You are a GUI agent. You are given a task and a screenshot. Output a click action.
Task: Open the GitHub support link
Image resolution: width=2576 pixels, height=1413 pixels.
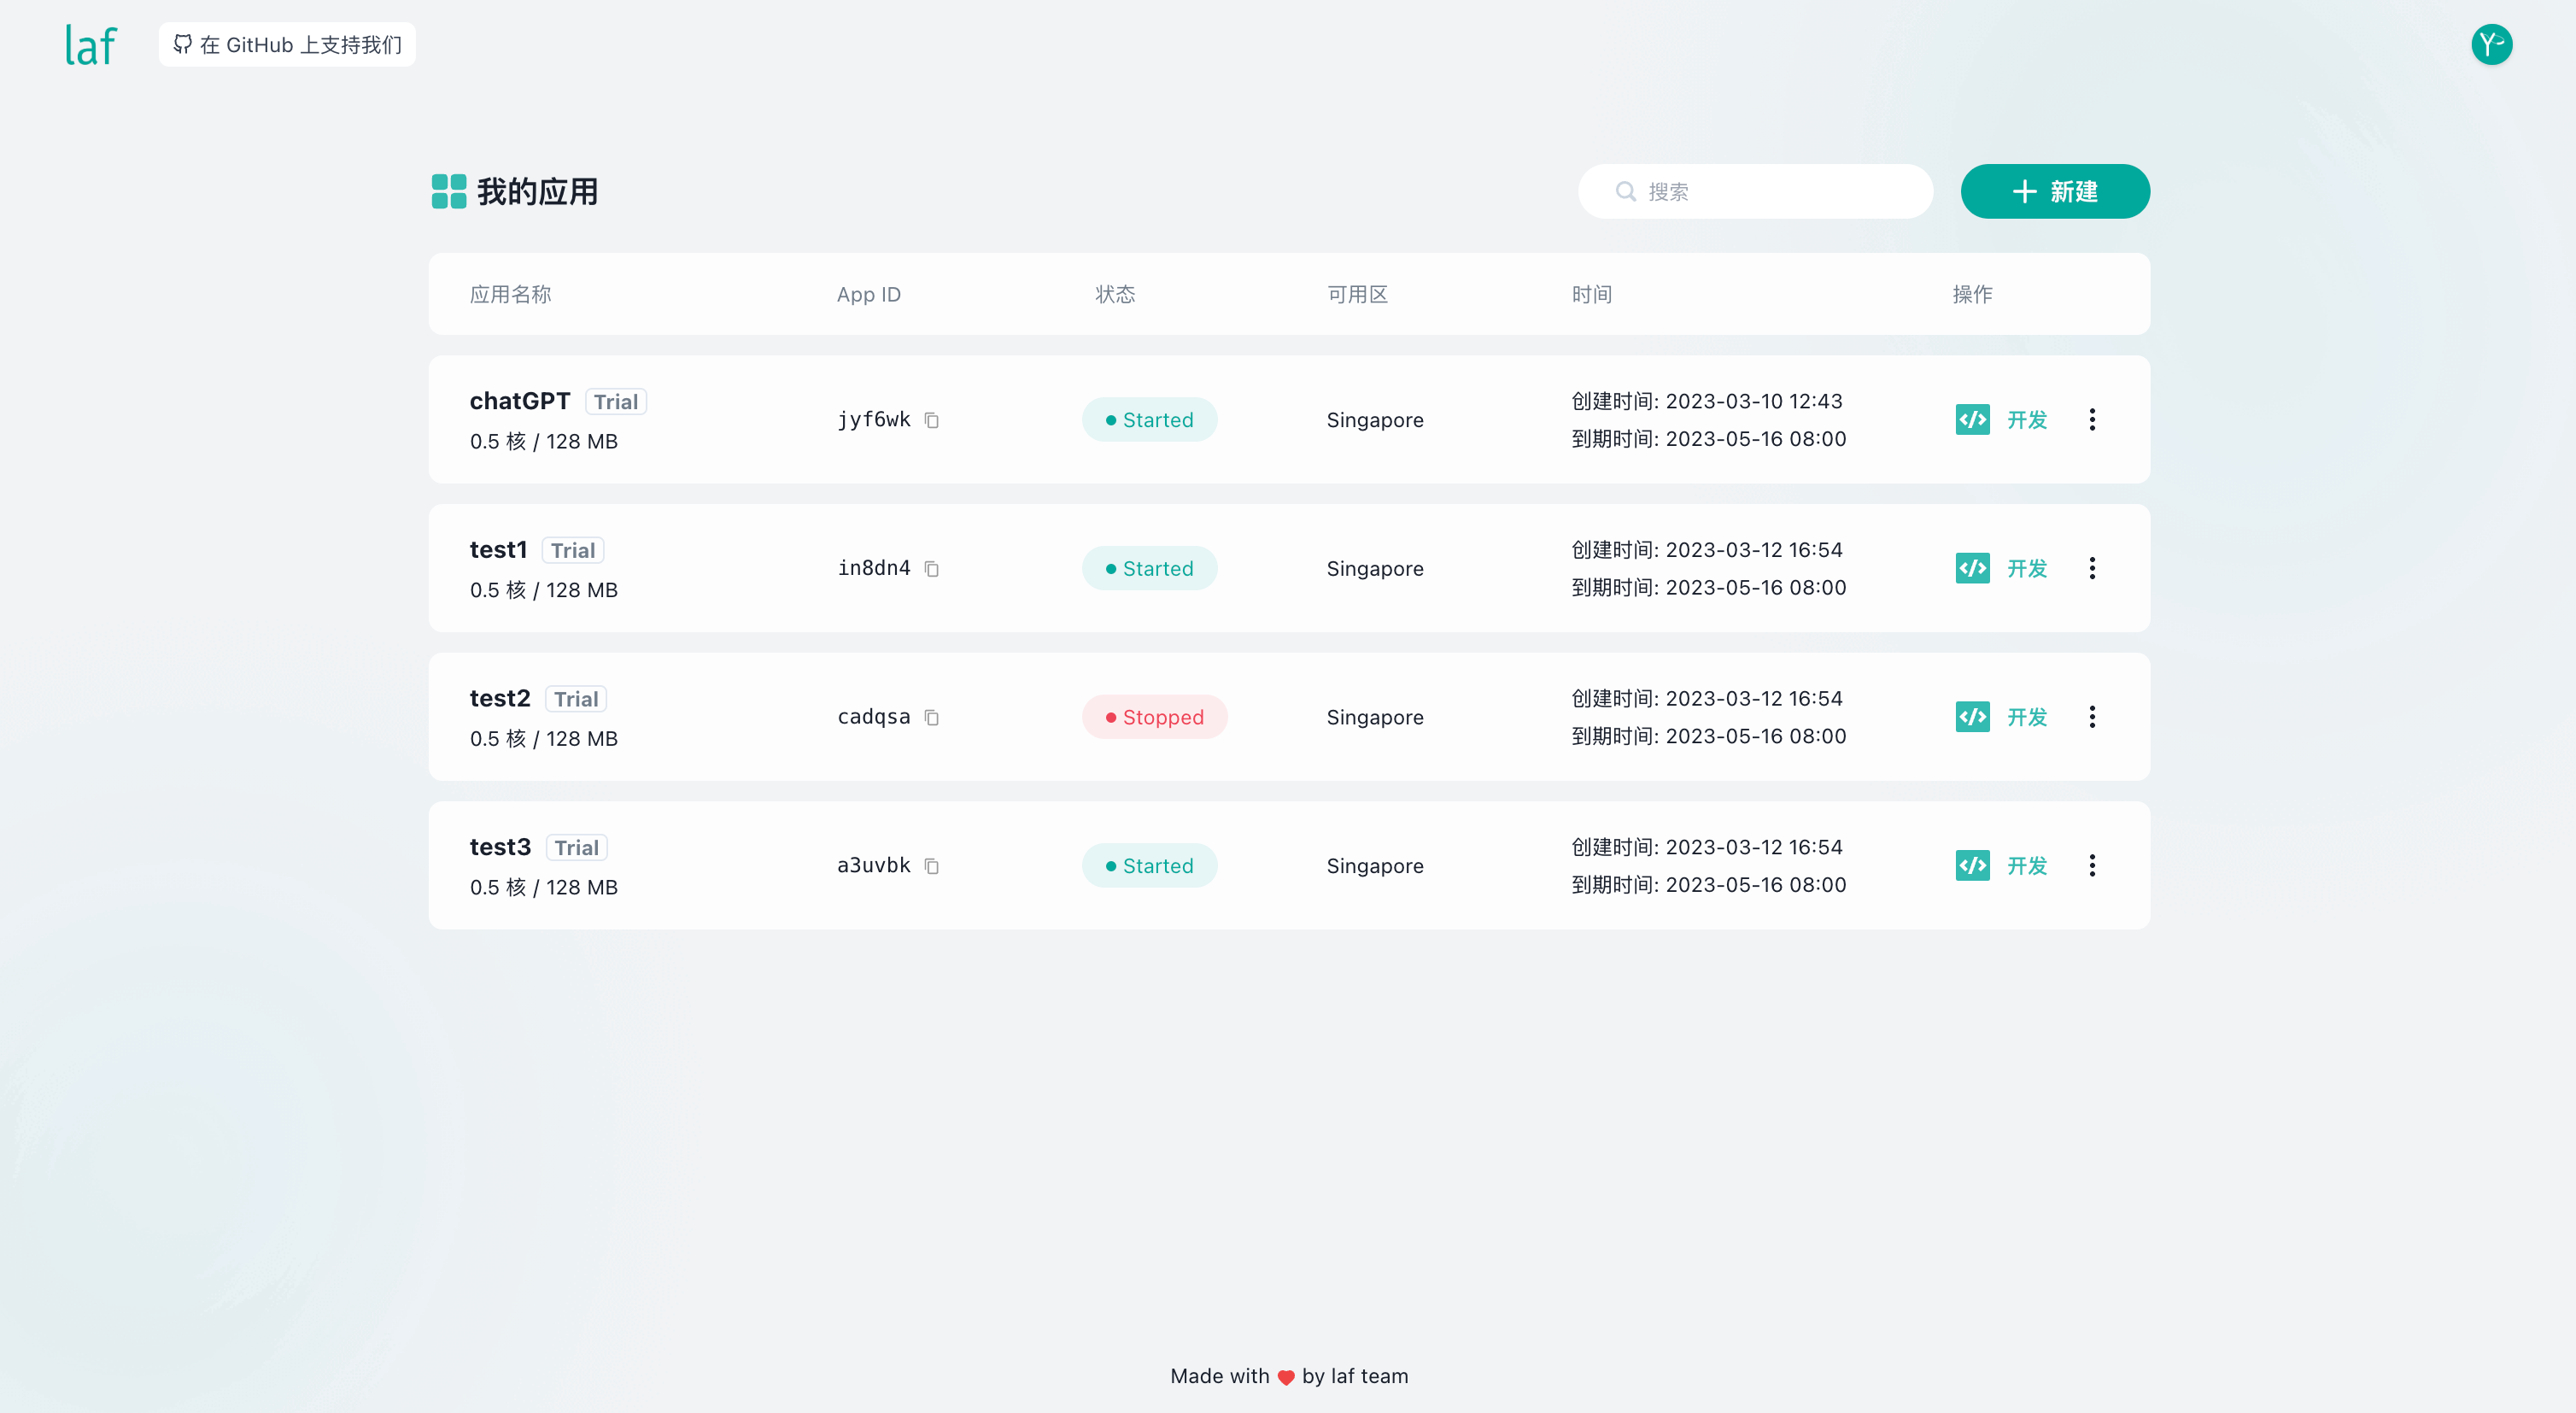pyautogui.click(x=287, y=45)
